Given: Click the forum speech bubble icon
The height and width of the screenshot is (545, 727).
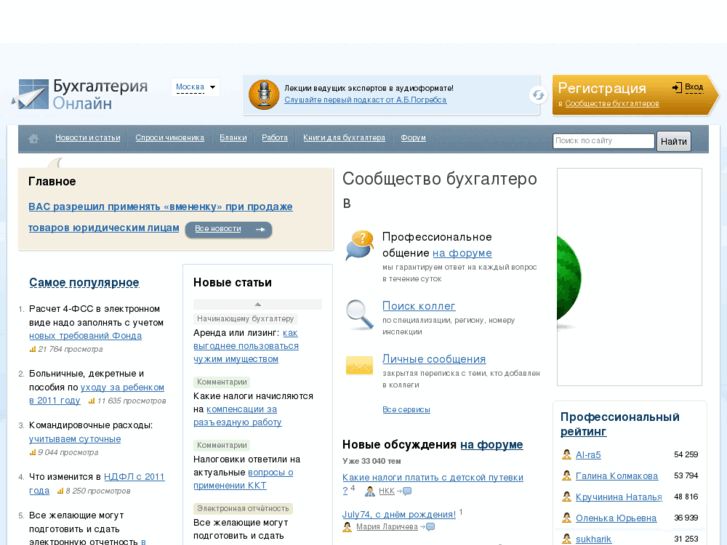Looking at the screenshot, I should click(359, 245).
